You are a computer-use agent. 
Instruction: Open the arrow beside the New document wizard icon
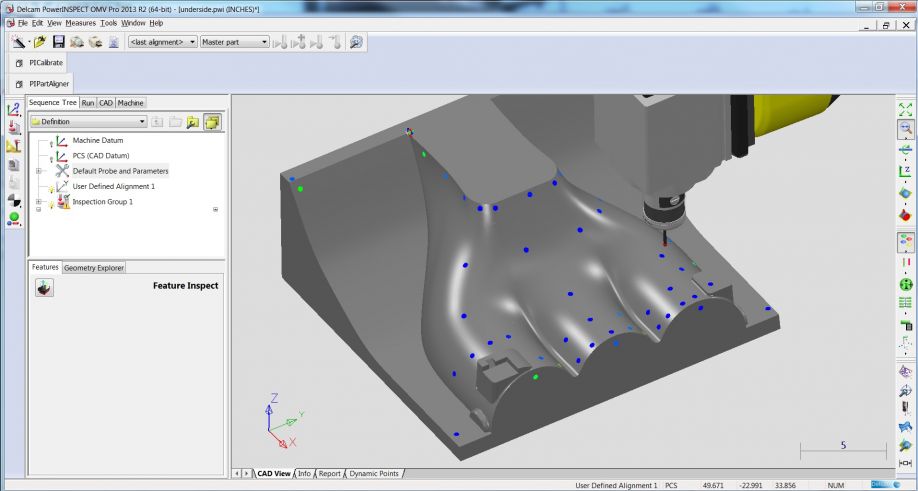tap(29, 42)
